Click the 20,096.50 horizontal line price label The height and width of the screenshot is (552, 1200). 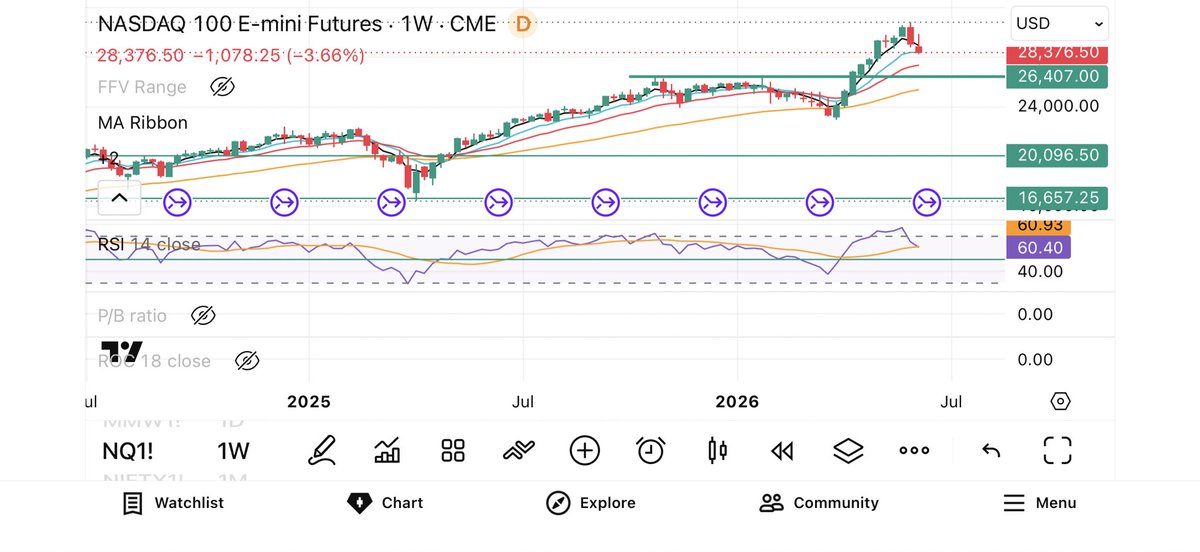(x=1059, y=155)
